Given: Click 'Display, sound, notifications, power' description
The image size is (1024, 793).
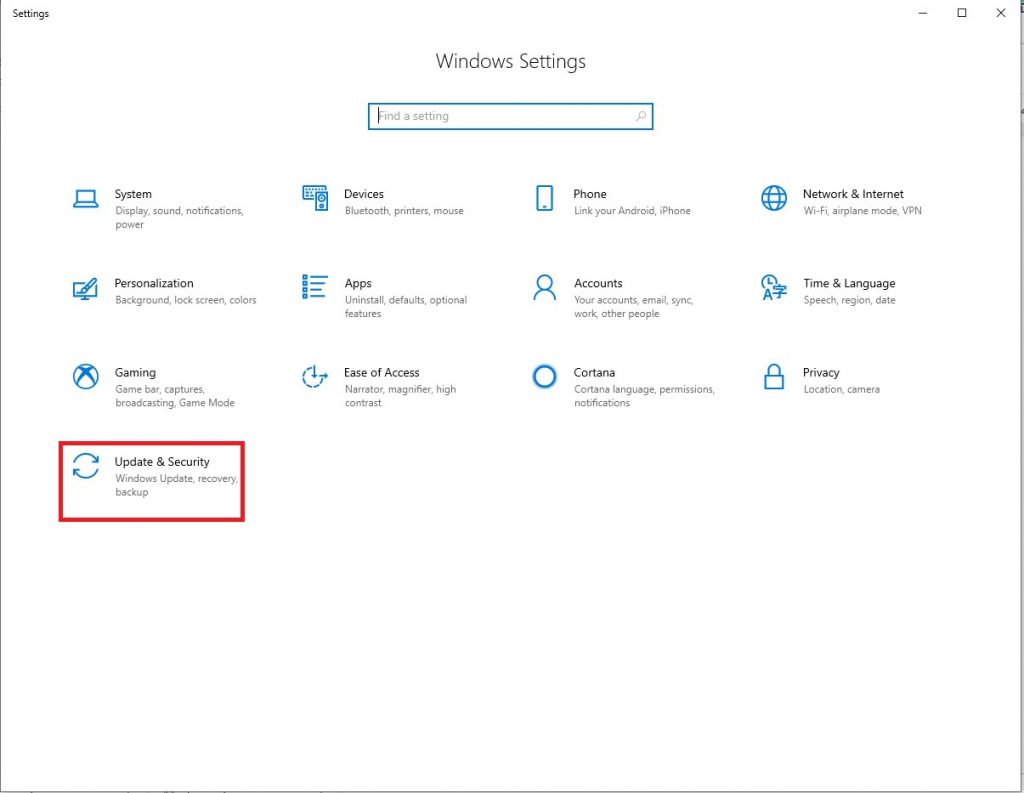Looking at the screenshot, I should point(179,218).
